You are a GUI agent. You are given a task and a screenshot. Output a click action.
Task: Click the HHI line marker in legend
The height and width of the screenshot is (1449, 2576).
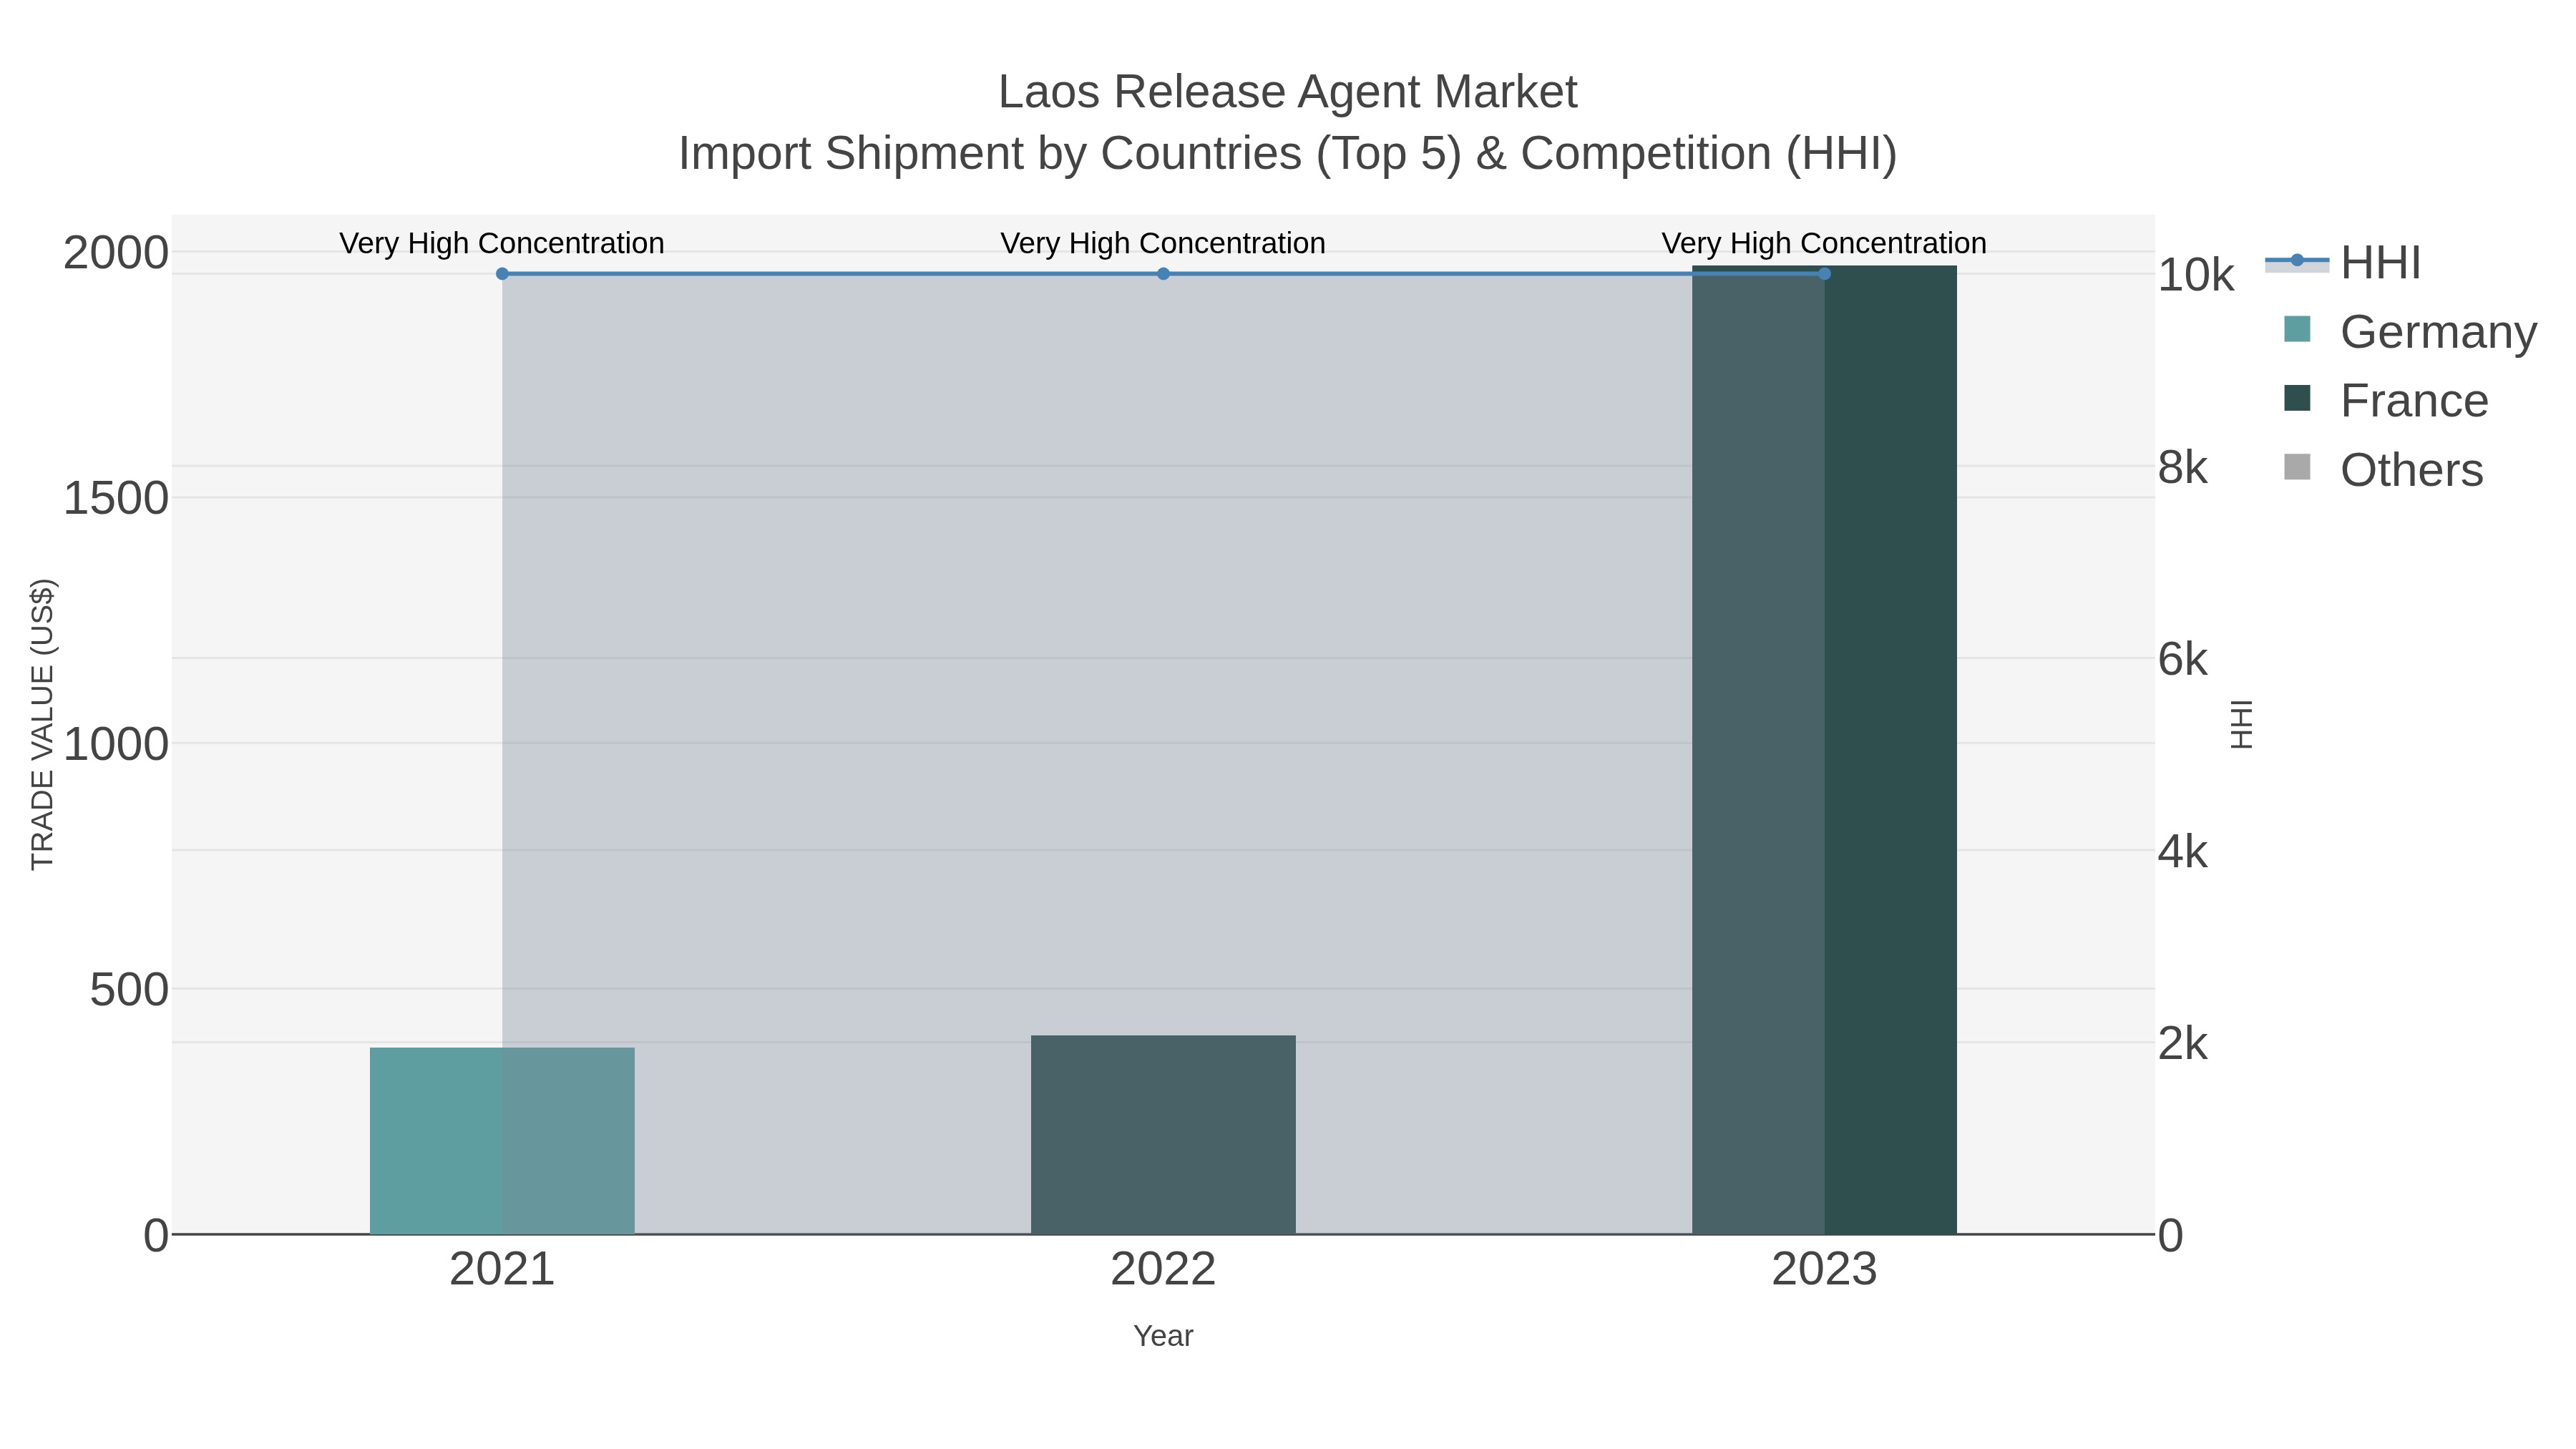pos(2297,261)
